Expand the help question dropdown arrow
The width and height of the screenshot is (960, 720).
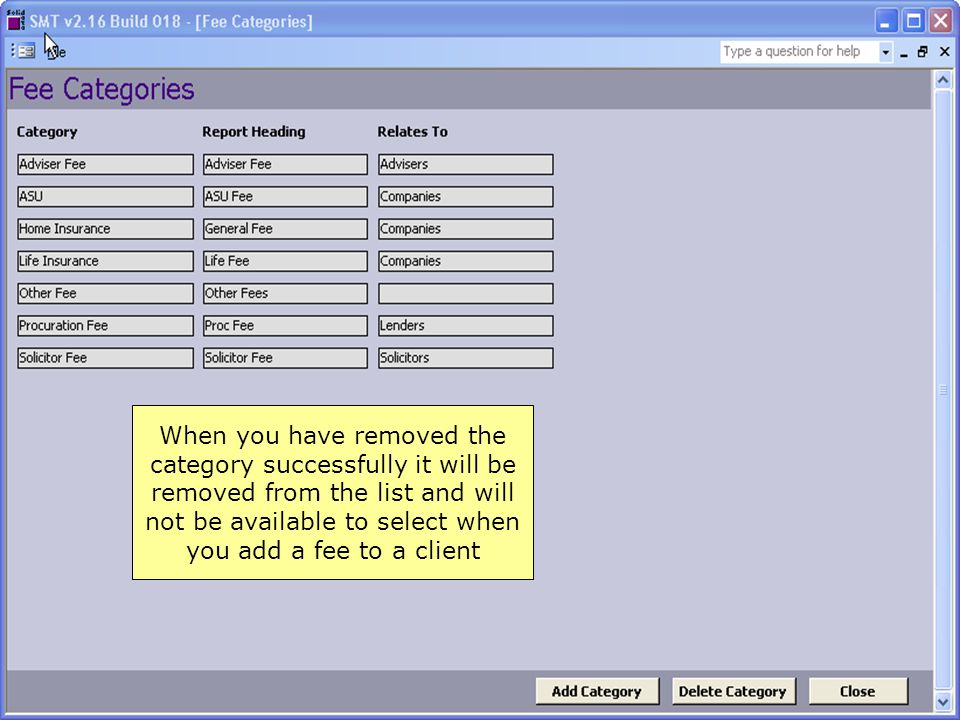coord(885,52)
